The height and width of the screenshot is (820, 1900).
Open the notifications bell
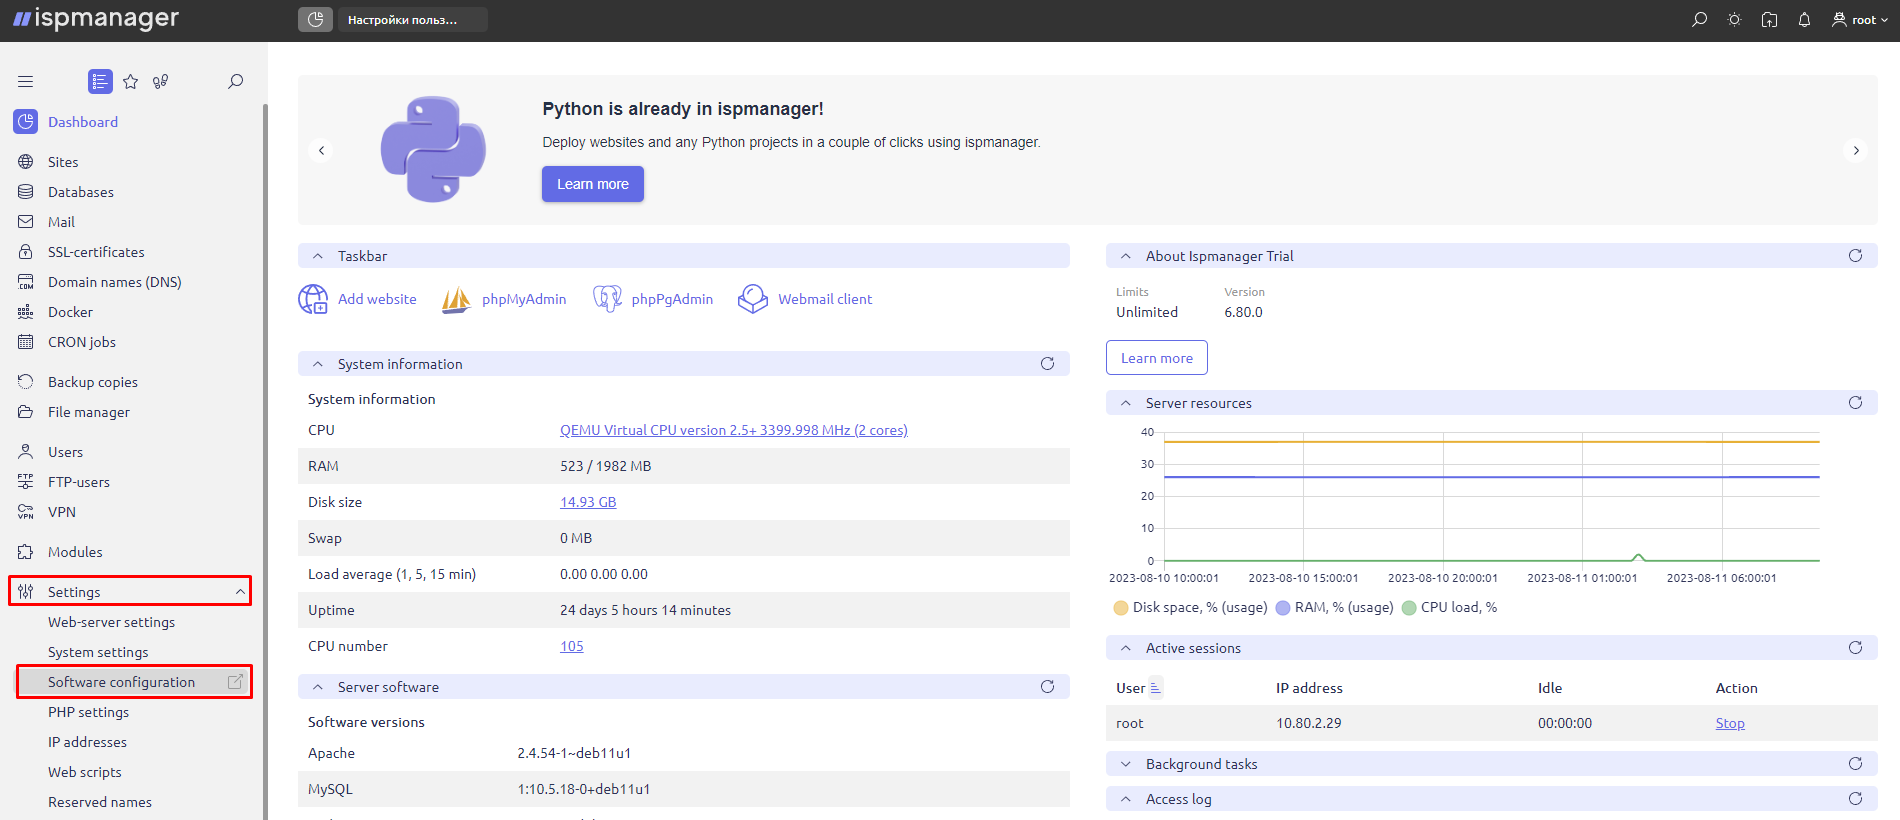tap(1804, 20)
